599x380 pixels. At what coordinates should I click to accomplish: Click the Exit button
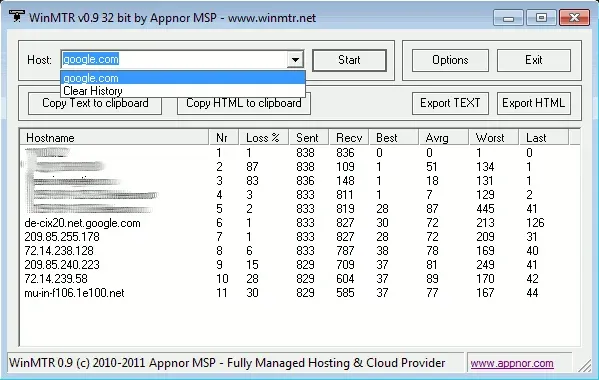click(x=534, y=60)
